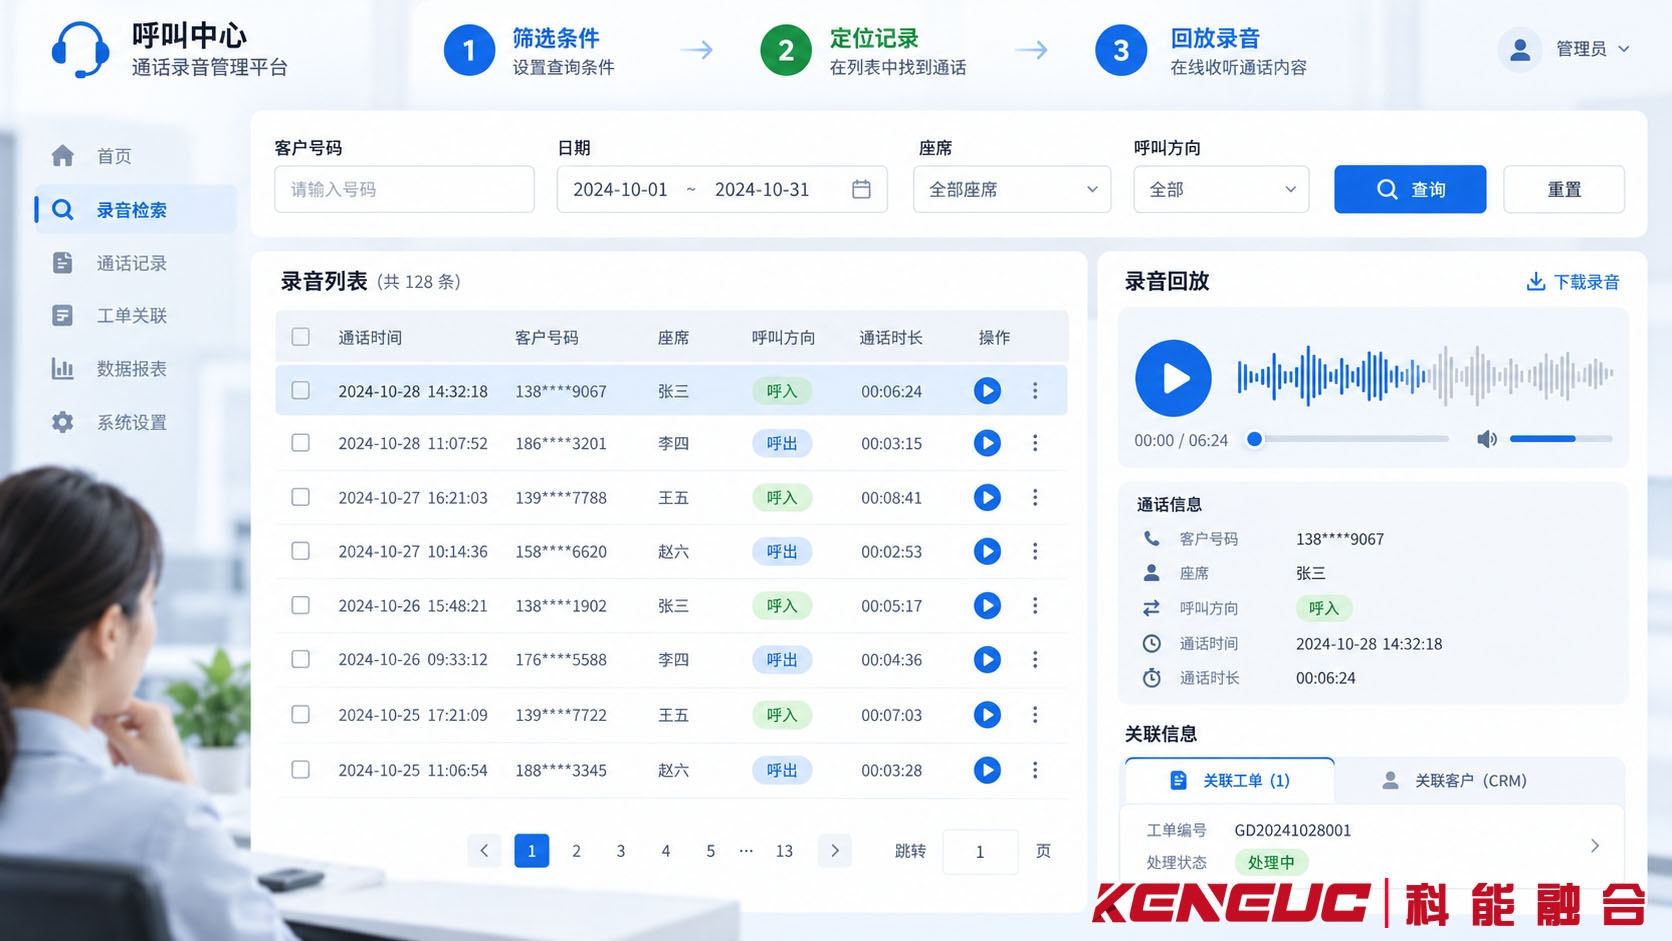Click the 下载录音 link
1672x941 pixels.
pos(1573,282)
